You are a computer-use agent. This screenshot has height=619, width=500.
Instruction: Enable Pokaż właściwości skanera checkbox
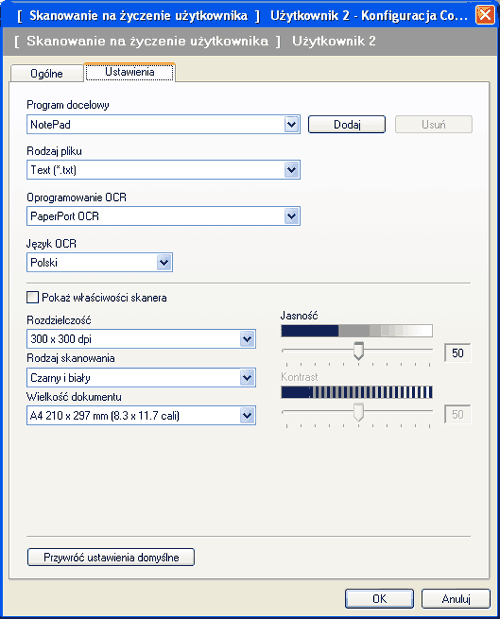pyautogui.click(x=32, y=297)
